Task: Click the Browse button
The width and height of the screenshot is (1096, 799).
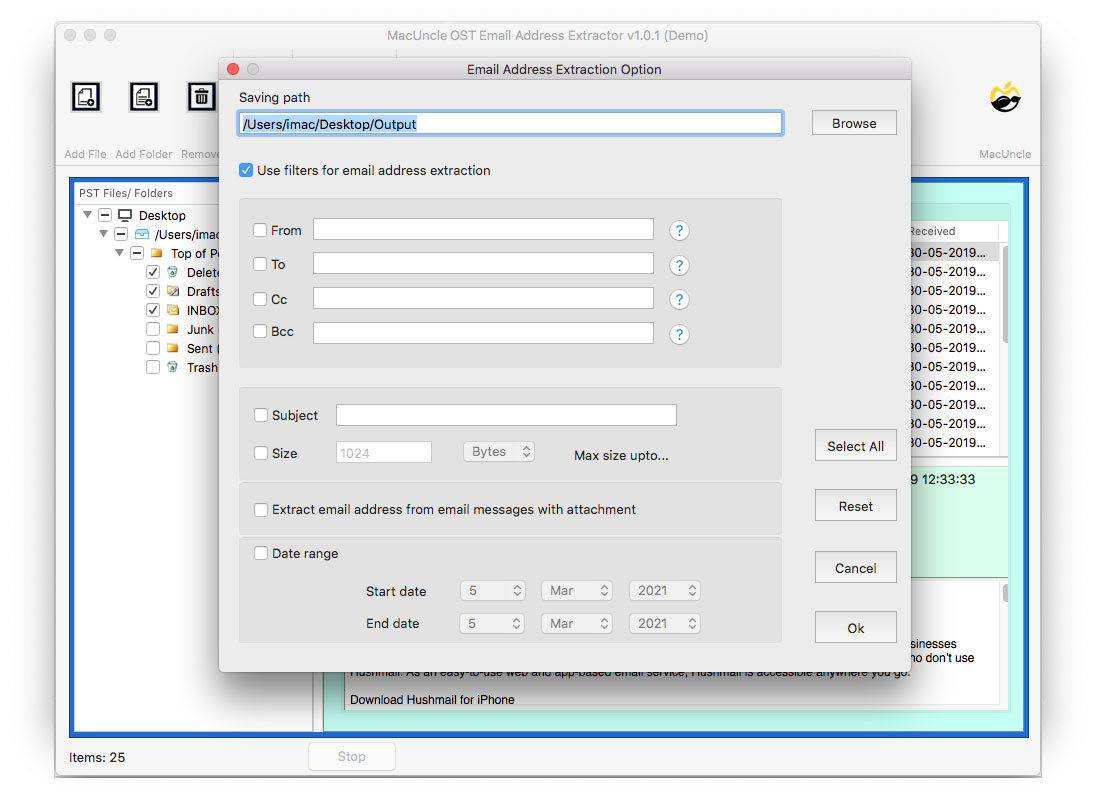Action: 854,123
